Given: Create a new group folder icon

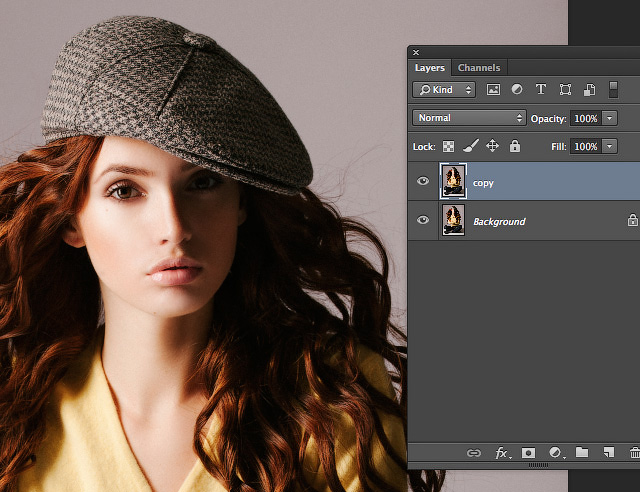Looking at the screenshot, I should point(582,453).
